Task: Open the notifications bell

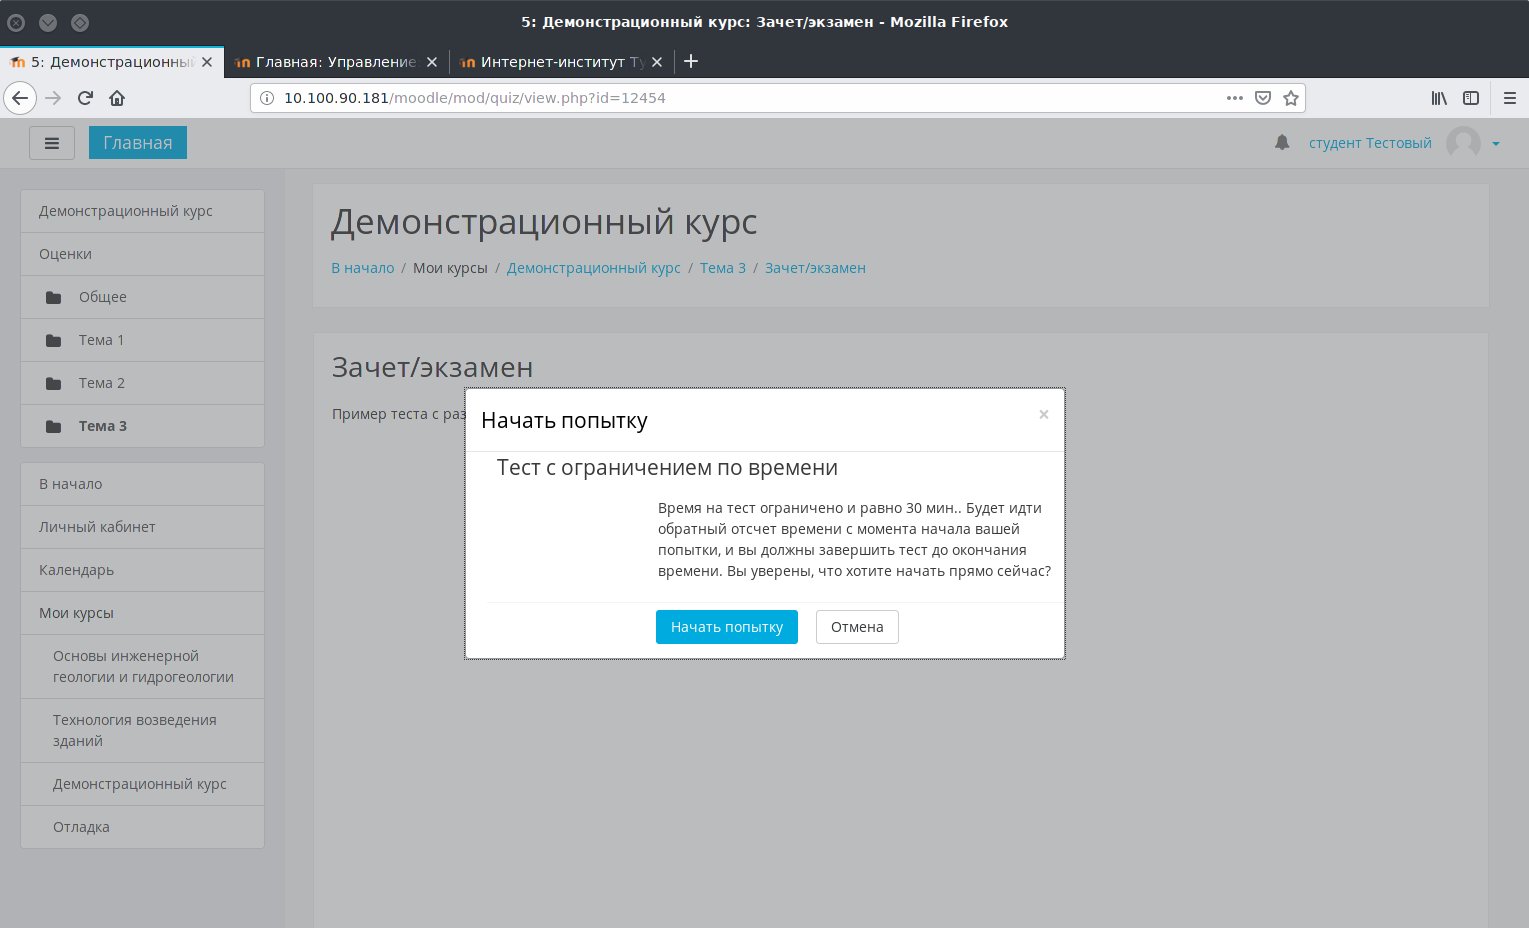Action: click(1282, 143)
